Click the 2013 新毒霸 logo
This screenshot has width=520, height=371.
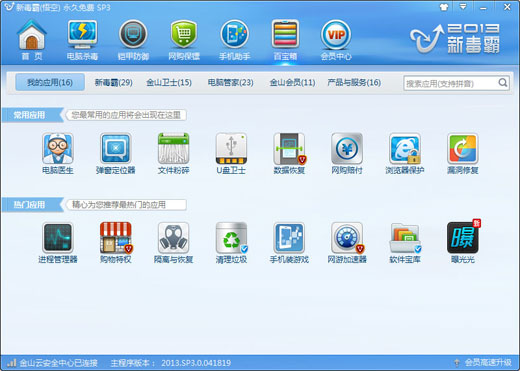click(x=455, y=38)
